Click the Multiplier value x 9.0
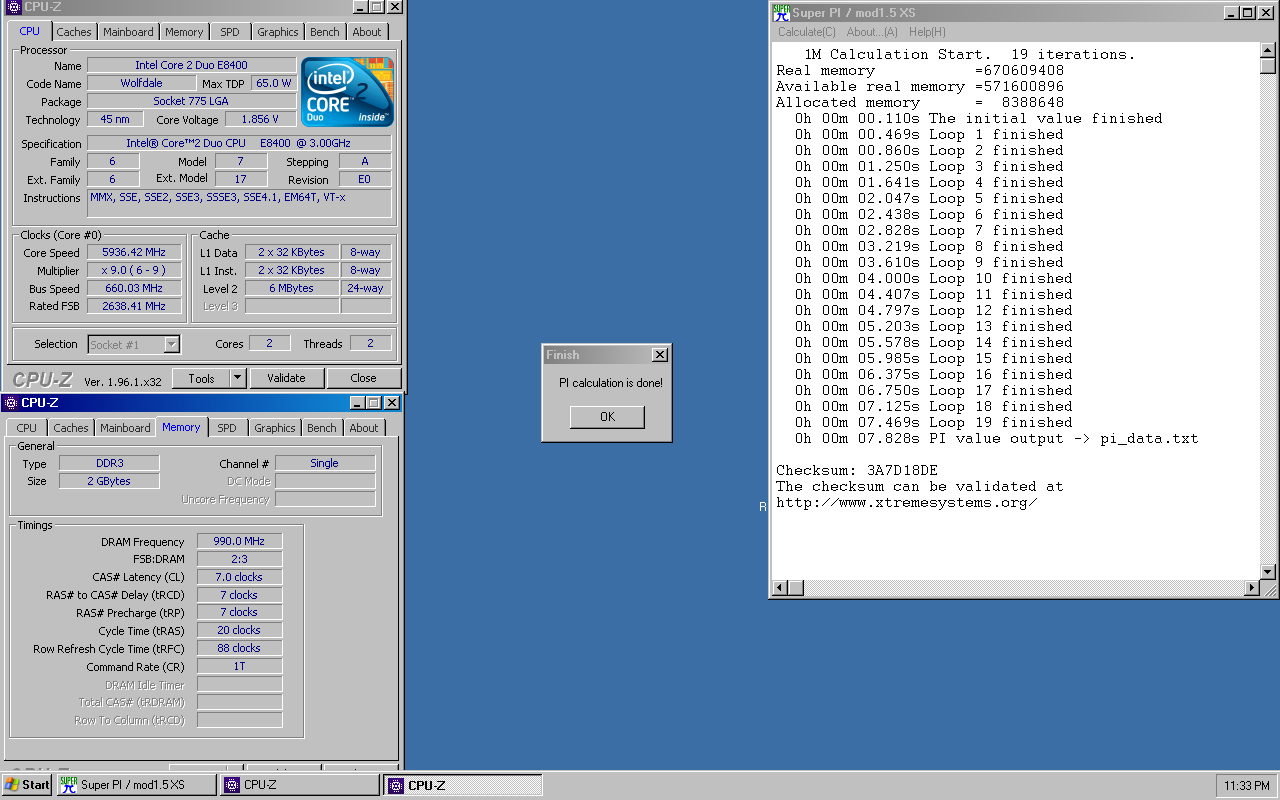 [134, 271]
